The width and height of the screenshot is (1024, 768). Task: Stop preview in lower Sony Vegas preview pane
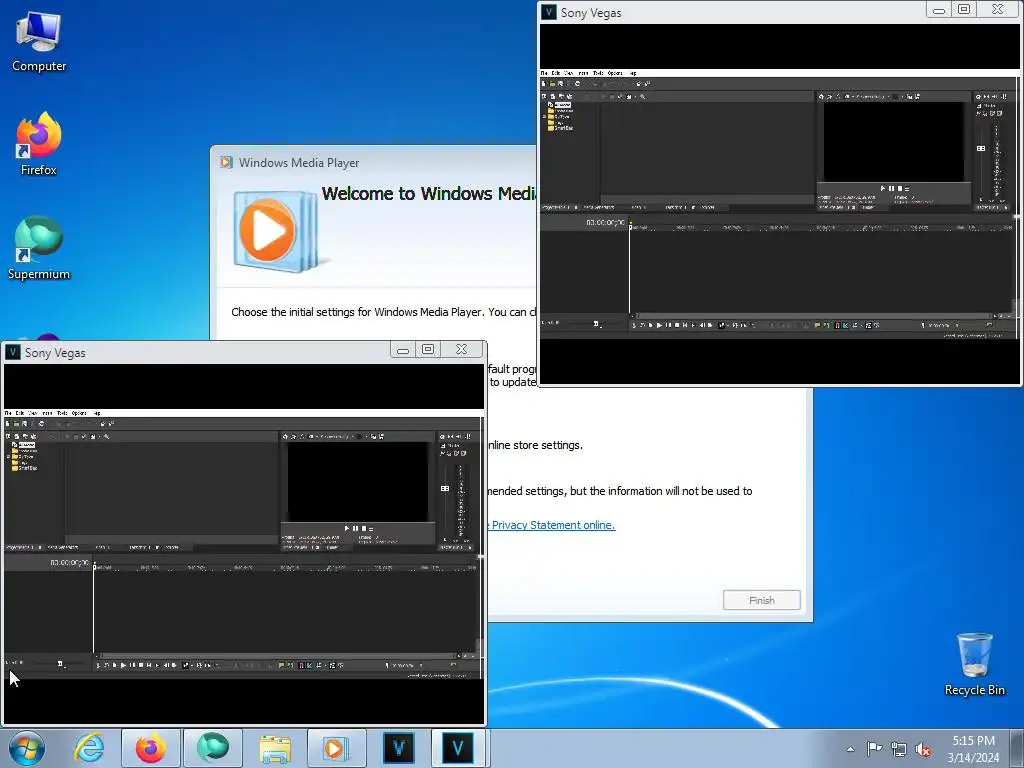click(x=364, y=528)
